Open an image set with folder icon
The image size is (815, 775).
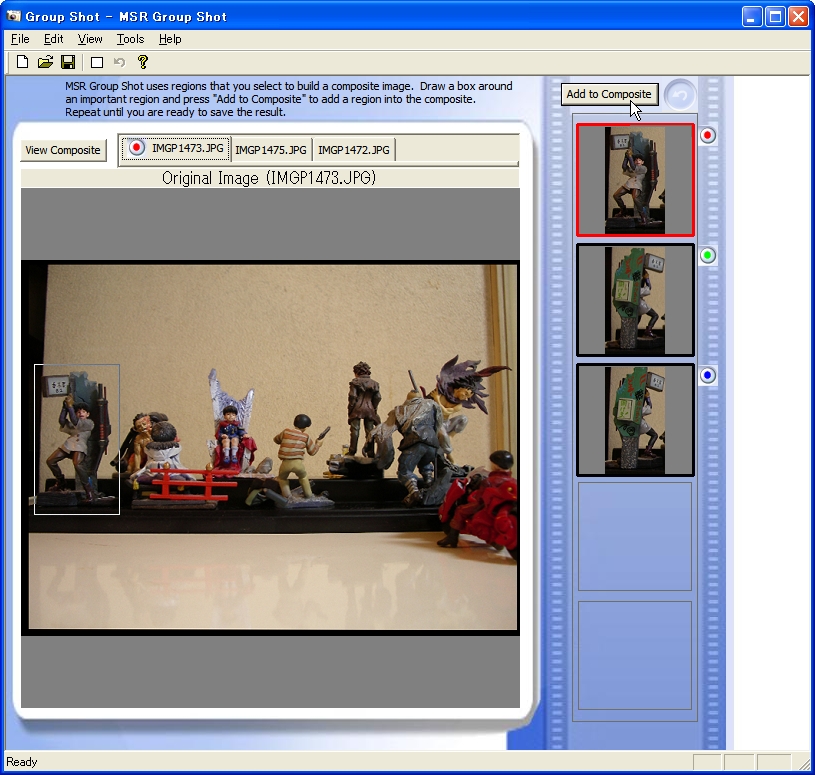click(45, 62)
